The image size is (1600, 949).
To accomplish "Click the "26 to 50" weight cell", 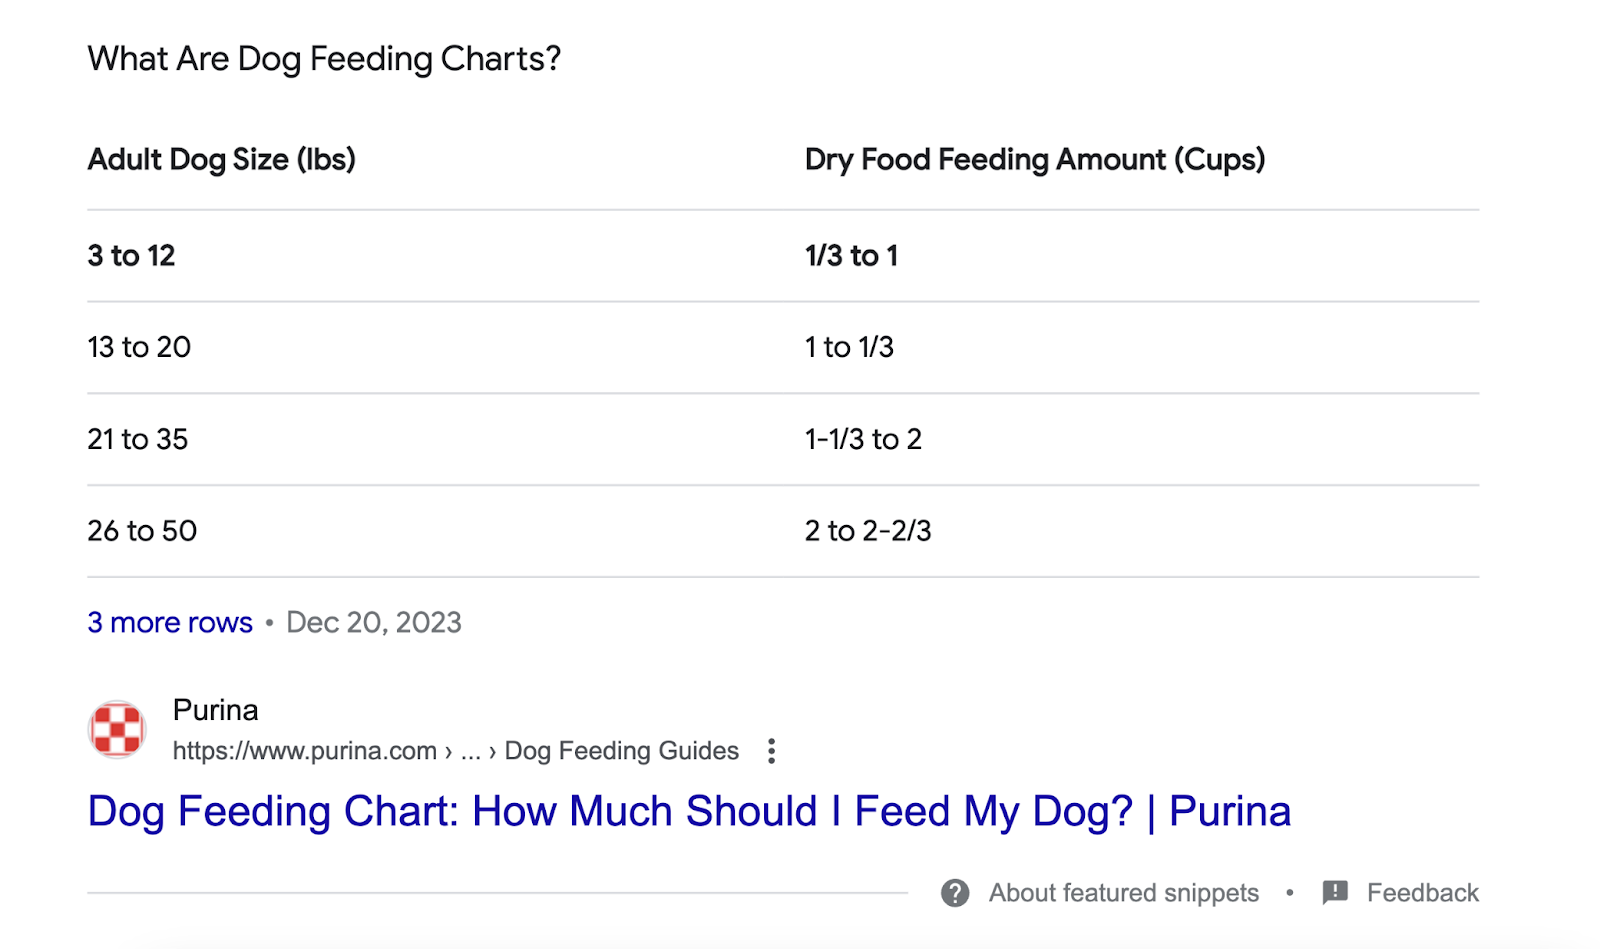I will pyautogui.click(x=142, y=531).
